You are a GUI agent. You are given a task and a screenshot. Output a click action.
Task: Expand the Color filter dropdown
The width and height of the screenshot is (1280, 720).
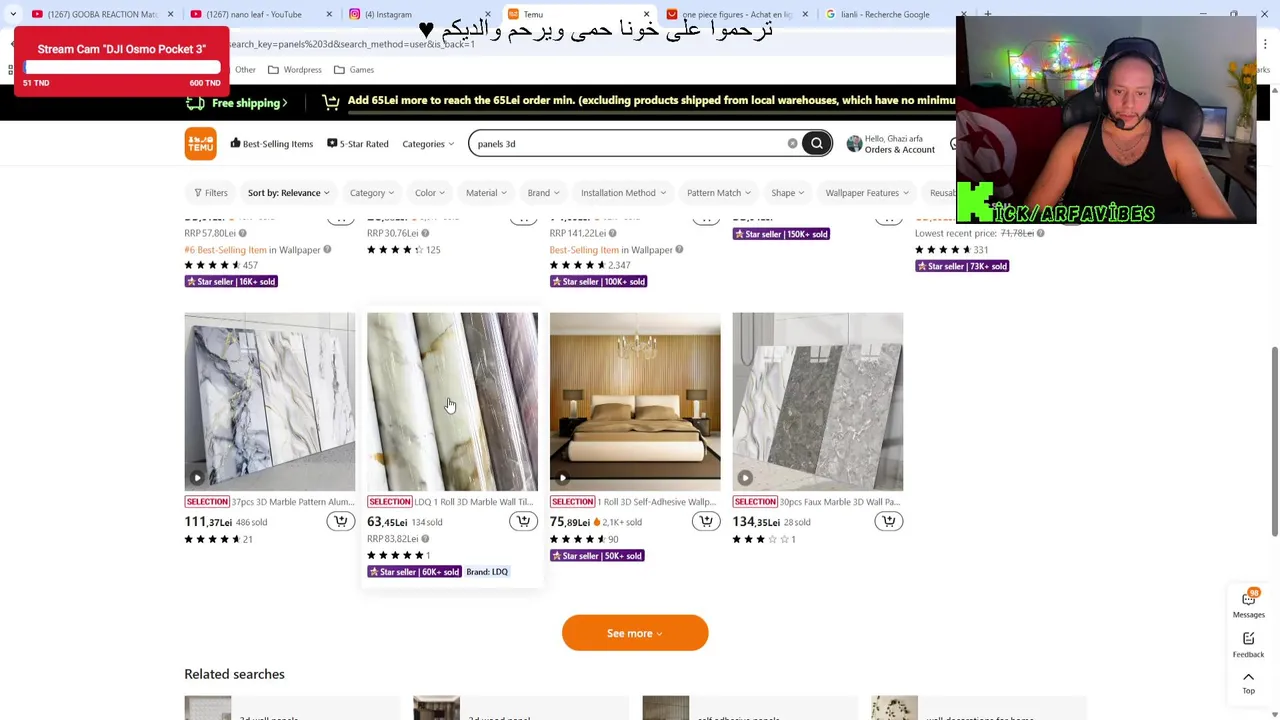coord(430,192)
